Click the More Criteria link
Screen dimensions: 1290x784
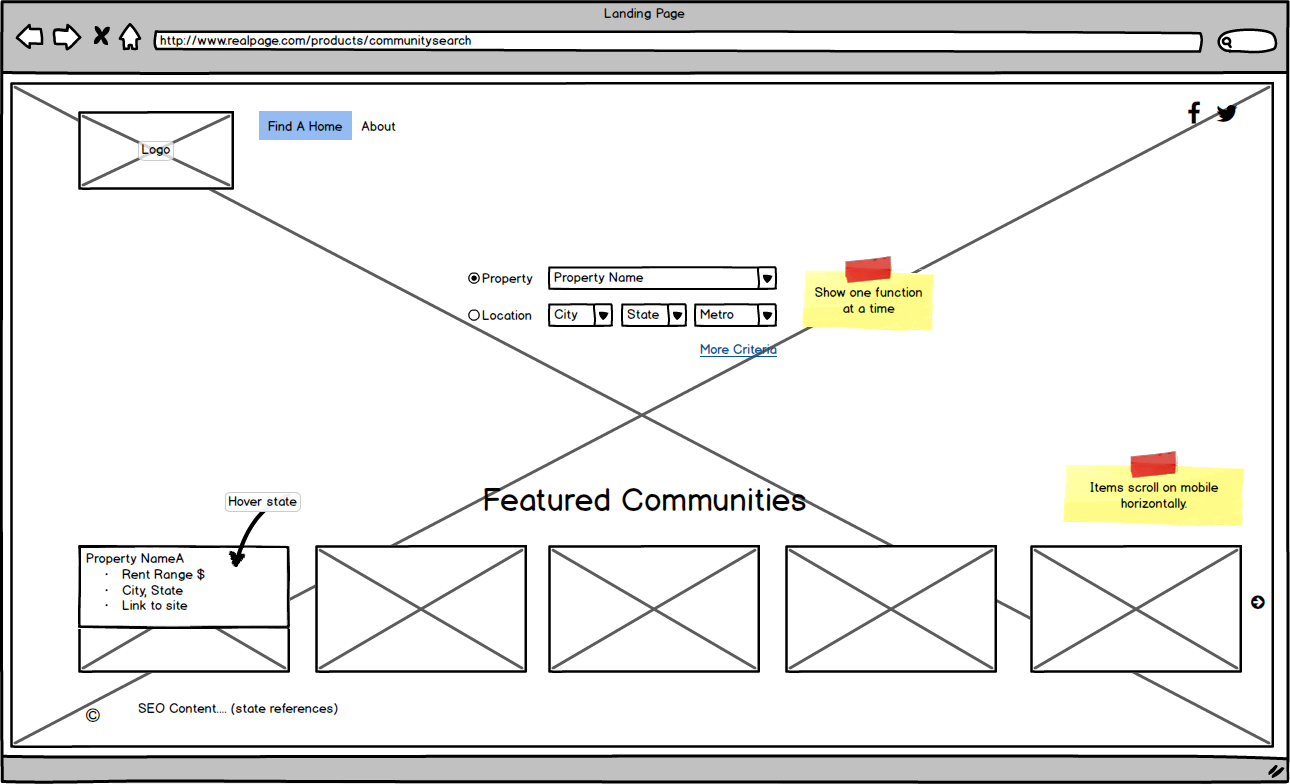pos(737,349)
